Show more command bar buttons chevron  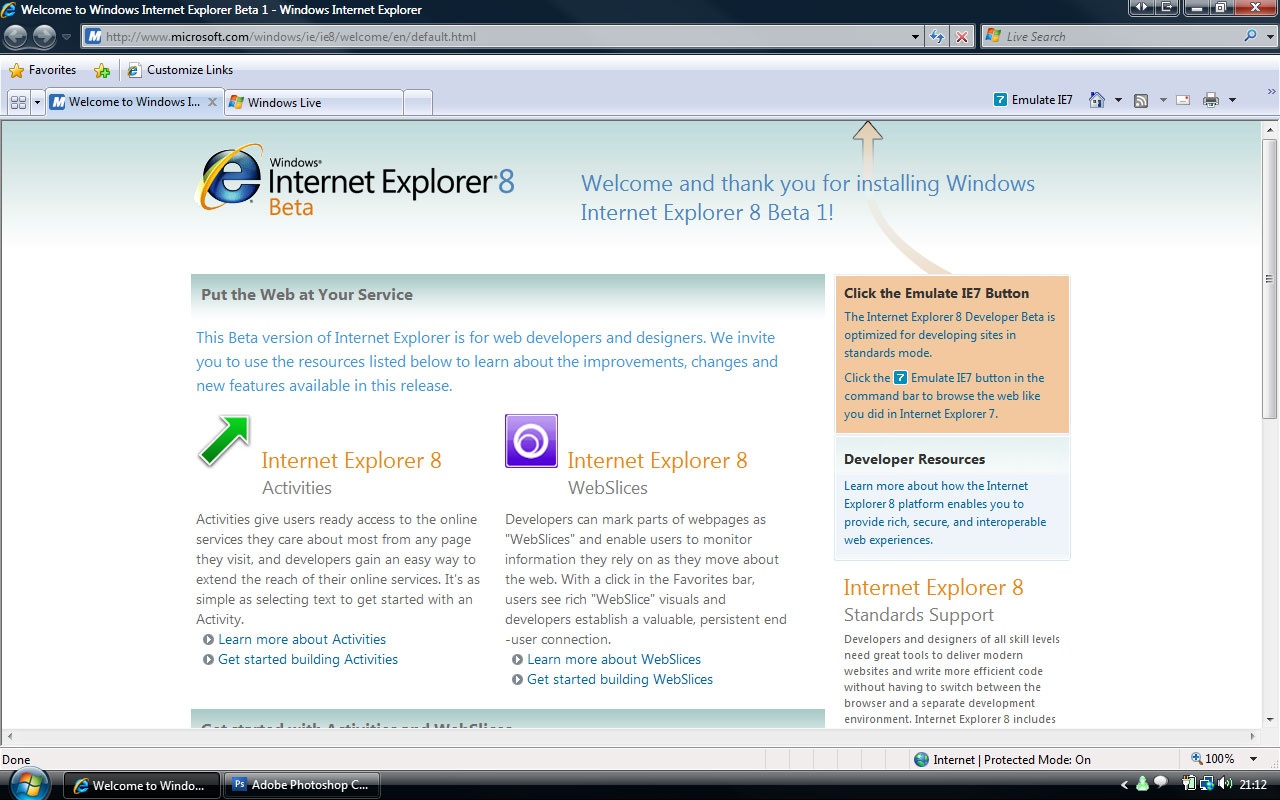tap(1272, 92)
